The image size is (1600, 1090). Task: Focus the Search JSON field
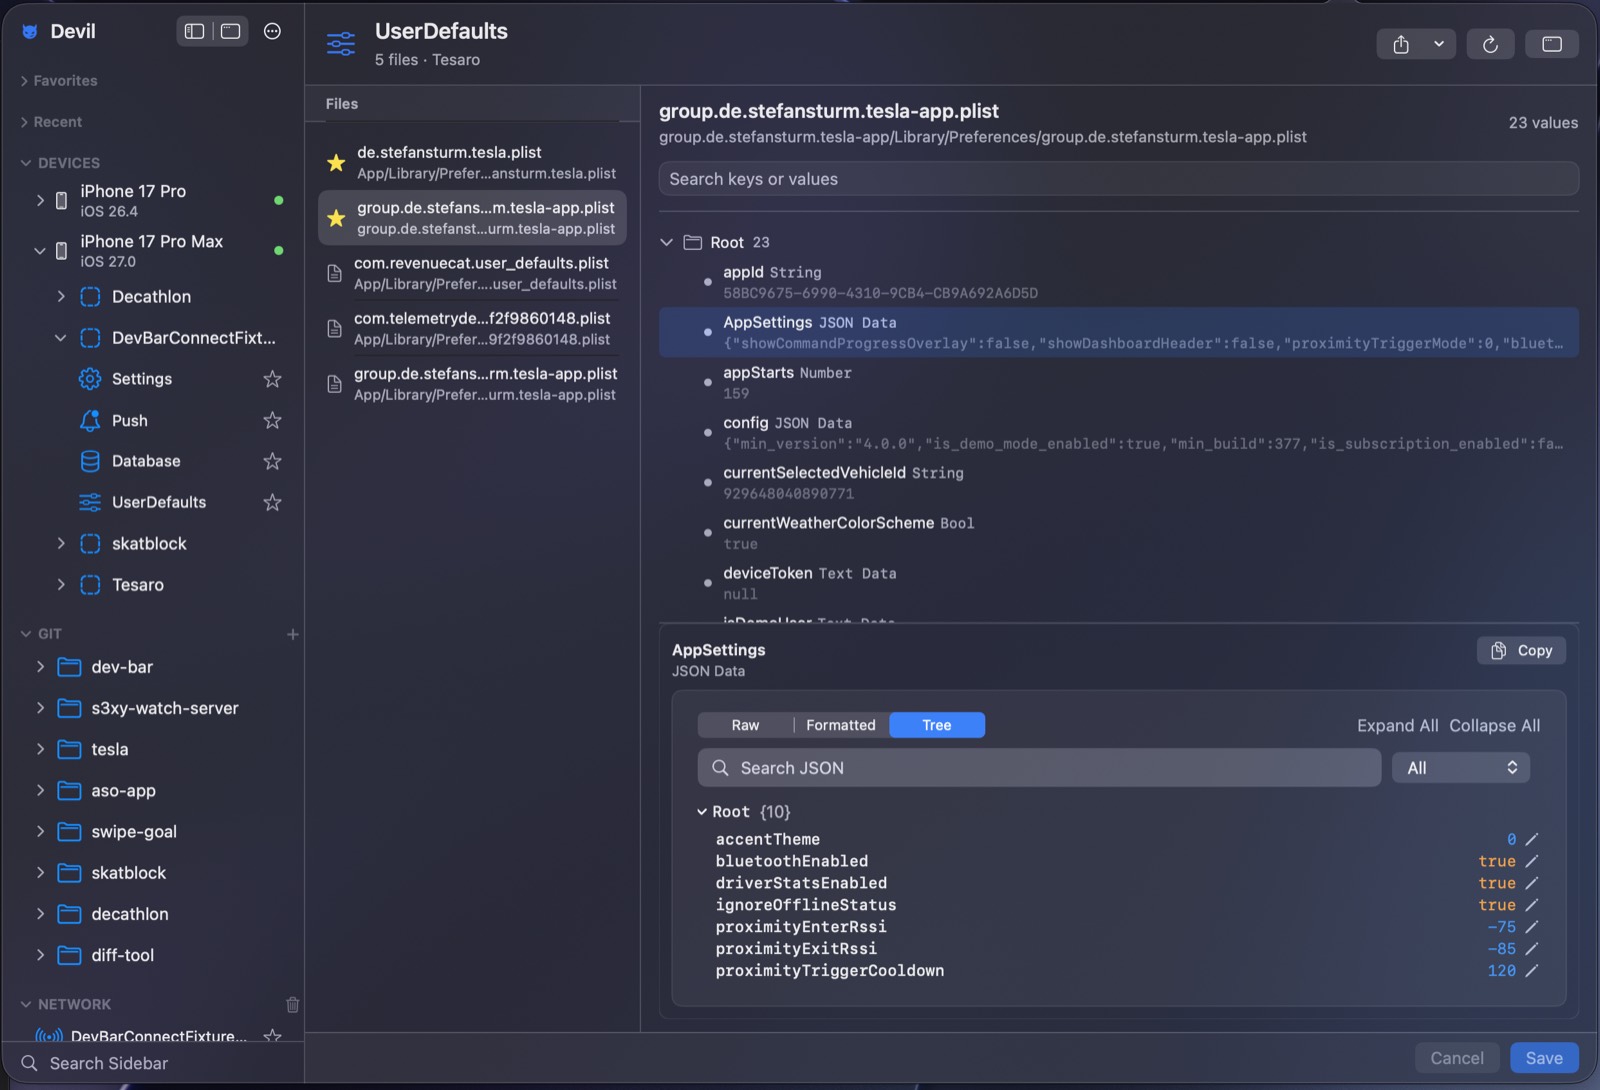tap(1039, 768)
